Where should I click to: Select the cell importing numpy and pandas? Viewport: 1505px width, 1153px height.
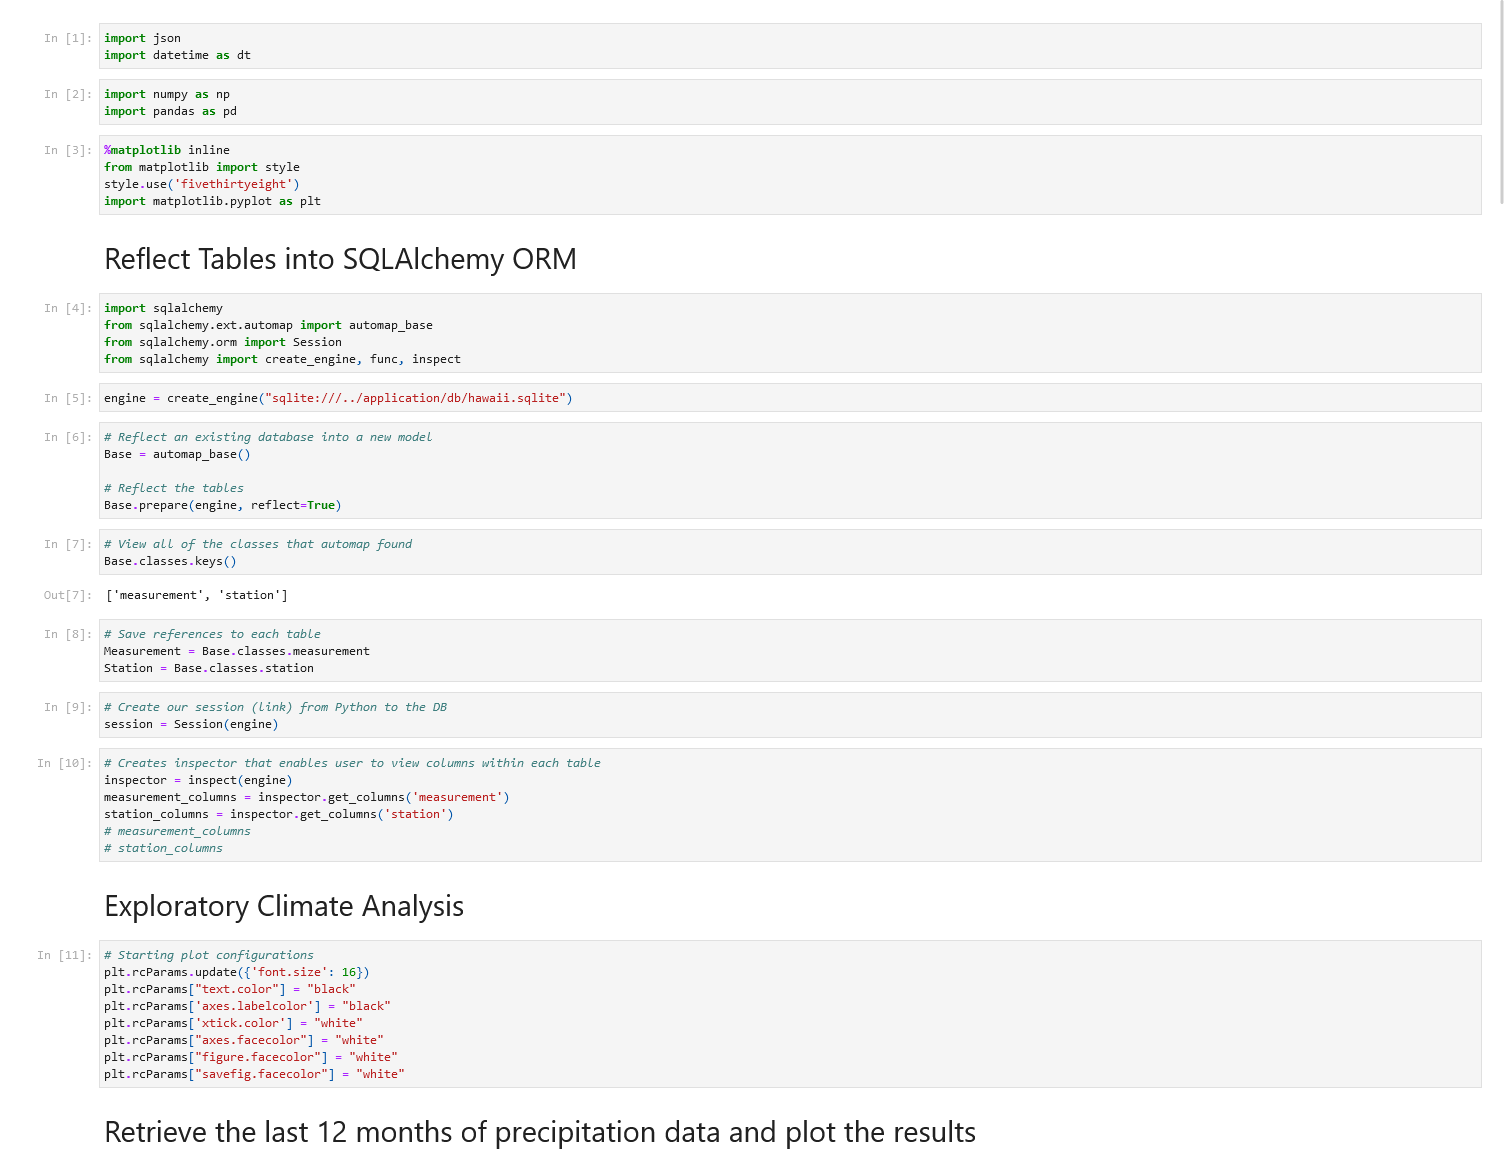click(x=790, y=102)
